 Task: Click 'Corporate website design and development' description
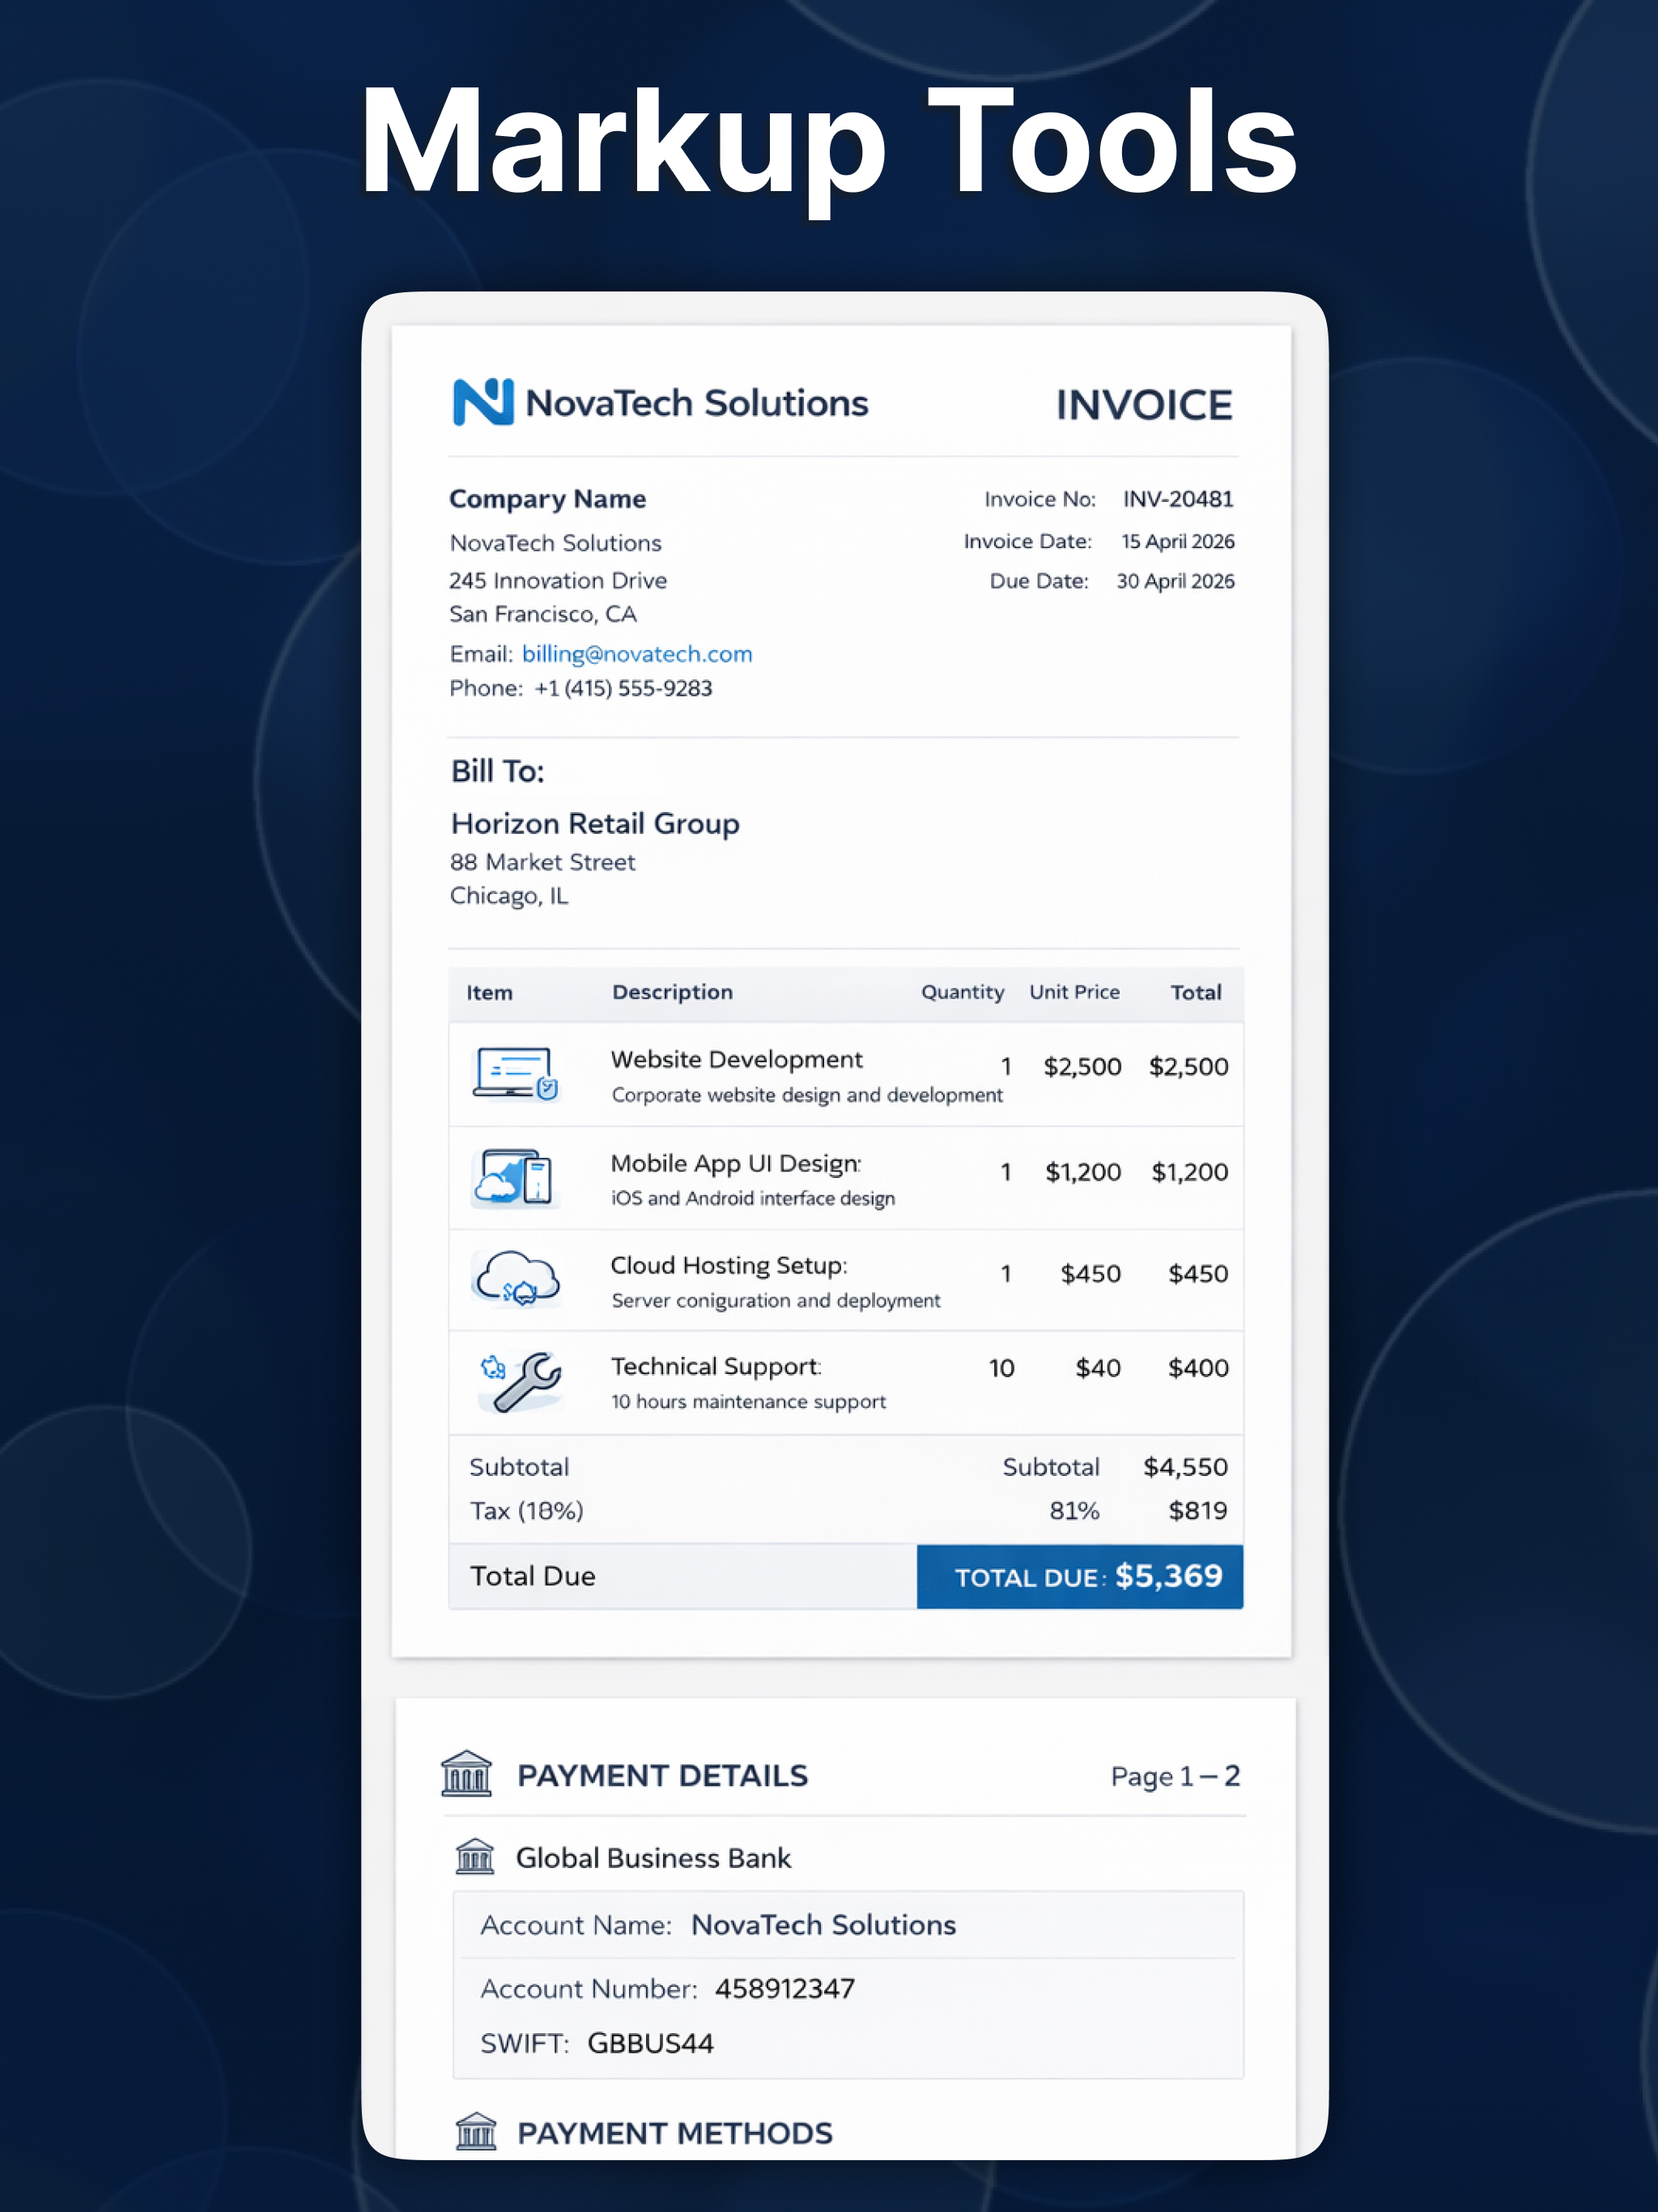tap(807, 1095)
